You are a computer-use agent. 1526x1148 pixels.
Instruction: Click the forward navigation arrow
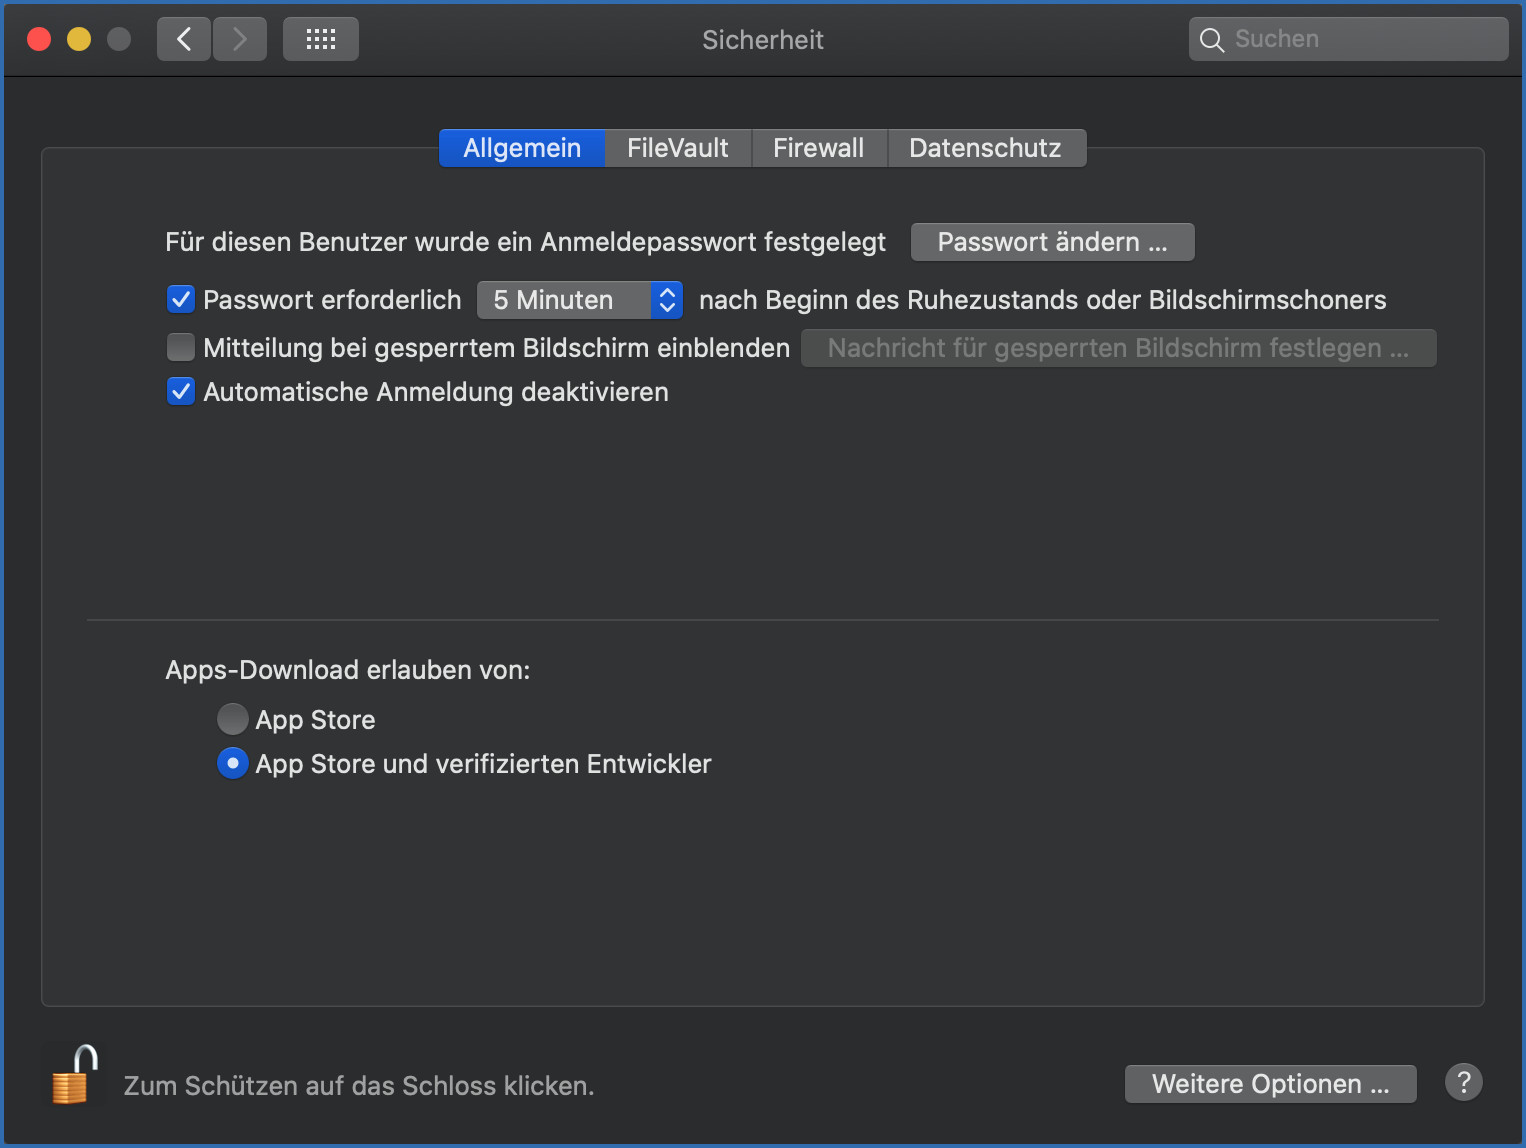pos(239,38)
